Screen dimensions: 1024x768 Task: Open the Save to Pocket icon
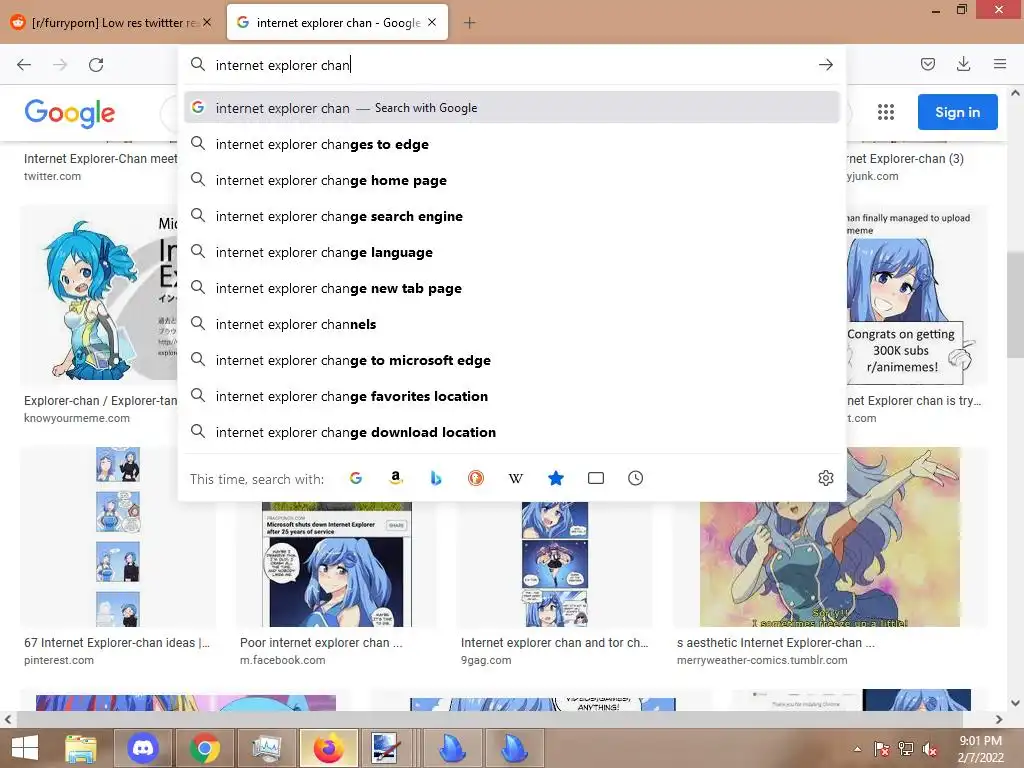click(x=927, y=64)
